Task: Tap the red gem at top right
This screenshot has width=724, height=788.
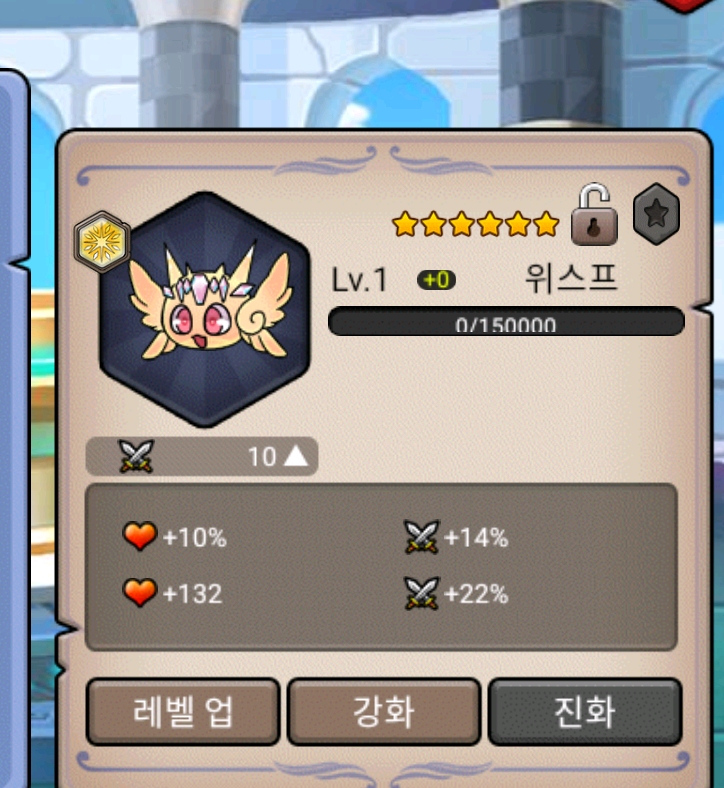Action: [684, 5]
